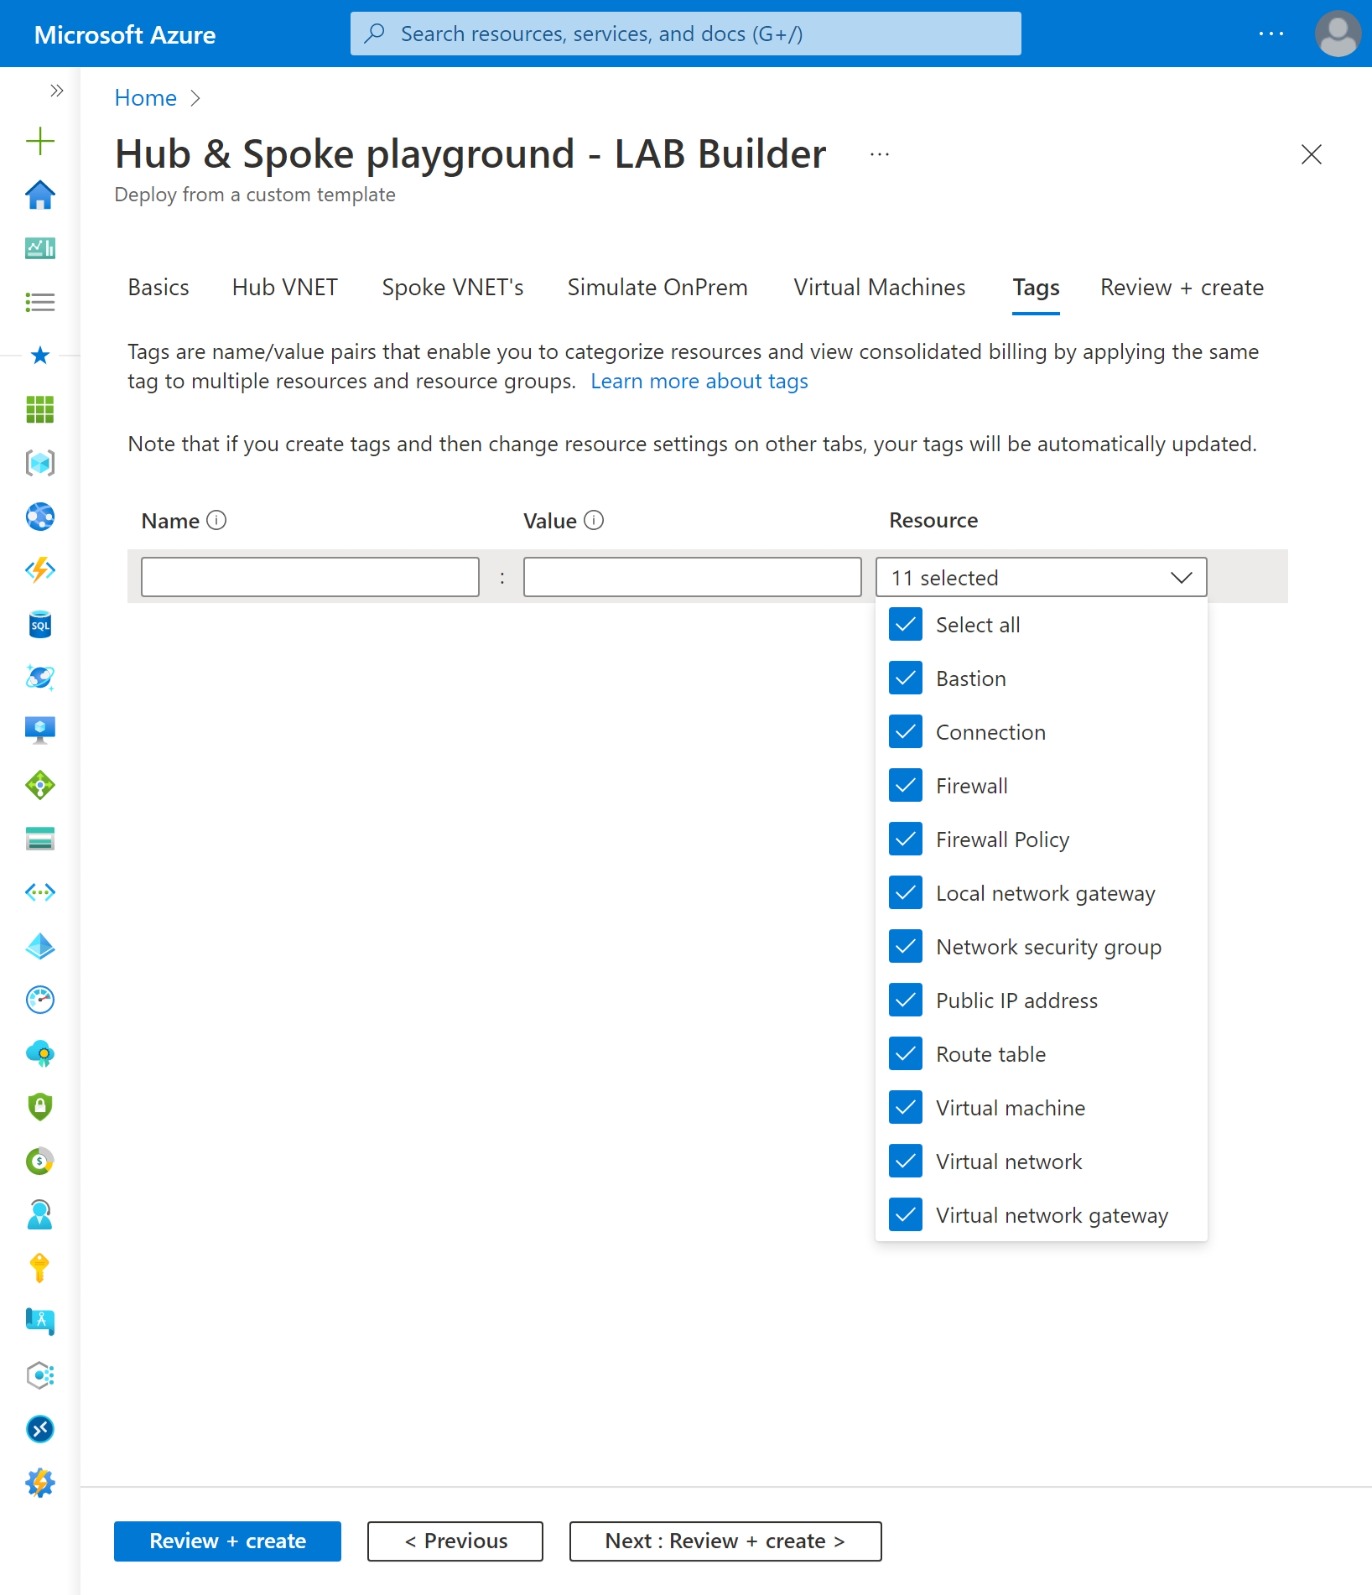Open the All services list icon
1372x1595 pixels.
coord(40,302)
